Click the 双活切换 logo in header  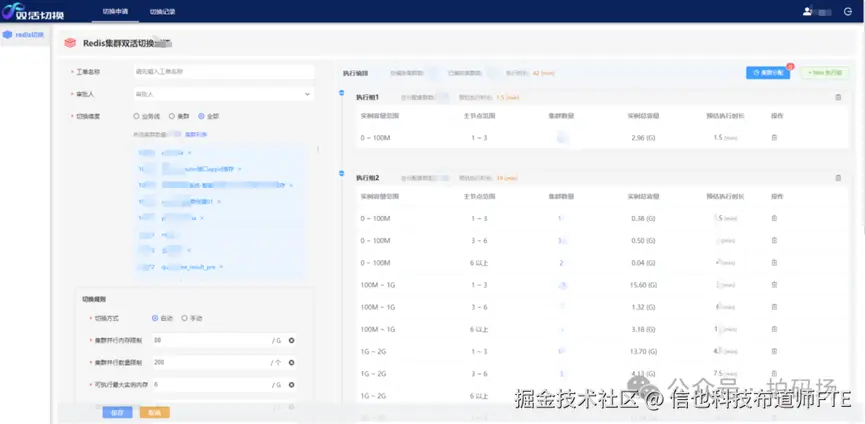tap(33, 11)
